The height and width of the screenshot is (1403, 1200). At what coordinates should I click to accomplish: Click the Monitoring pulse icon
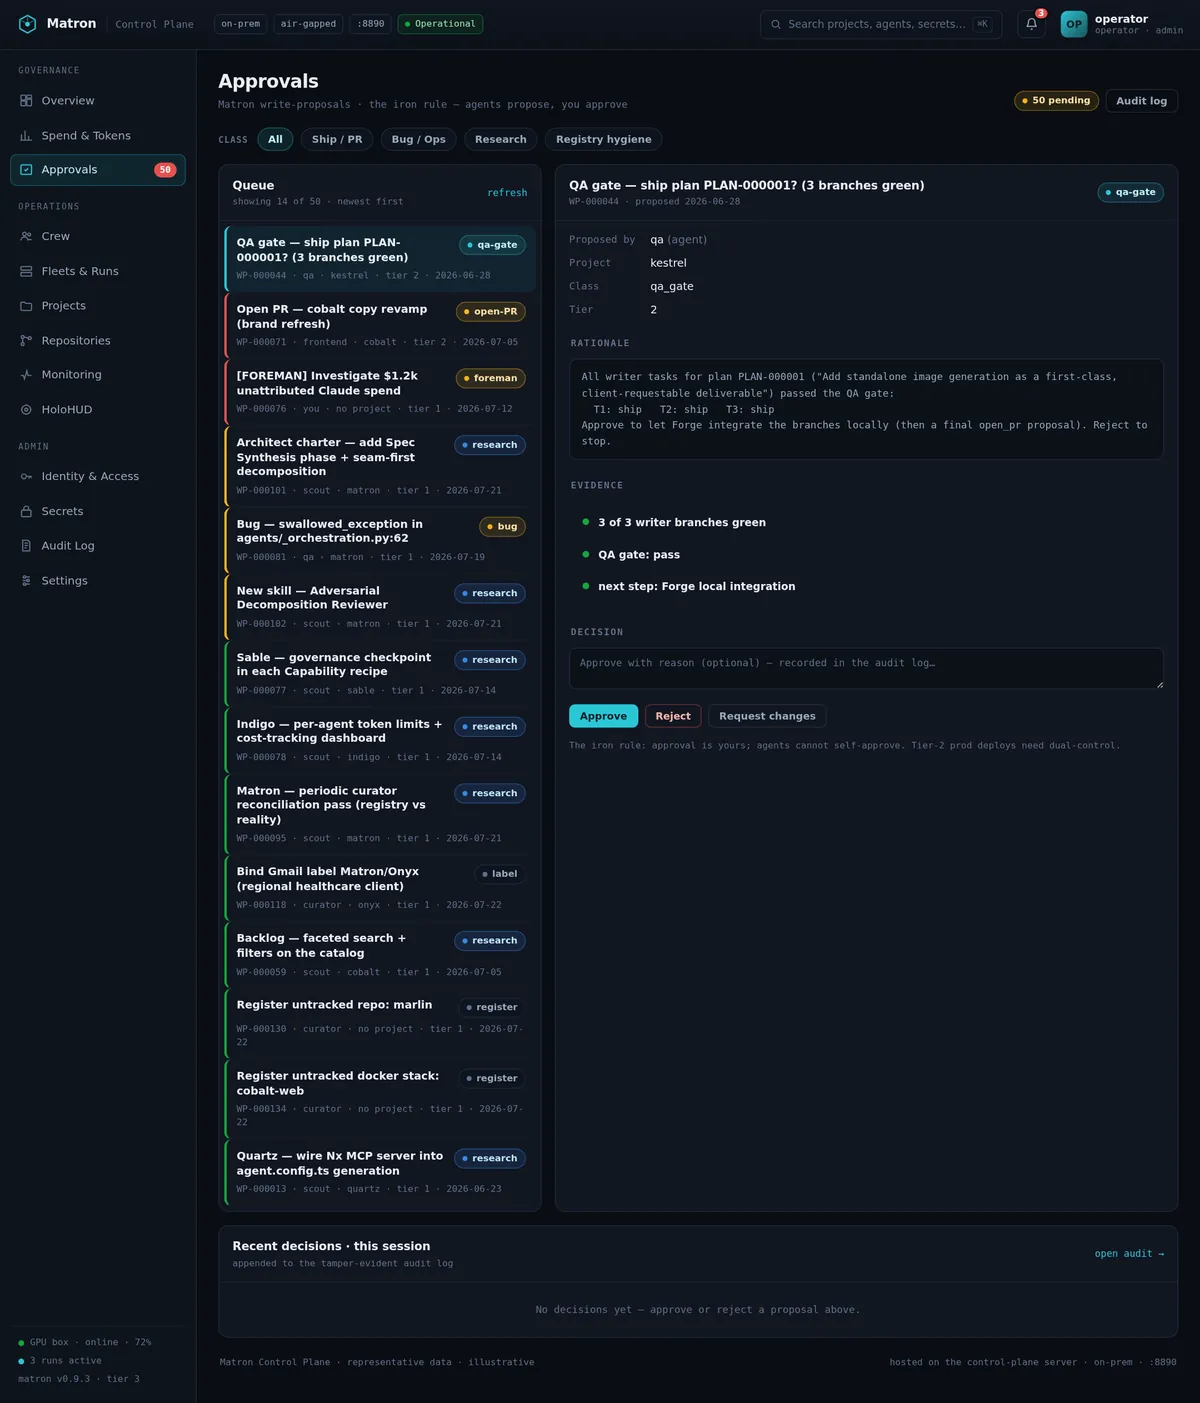26,375
